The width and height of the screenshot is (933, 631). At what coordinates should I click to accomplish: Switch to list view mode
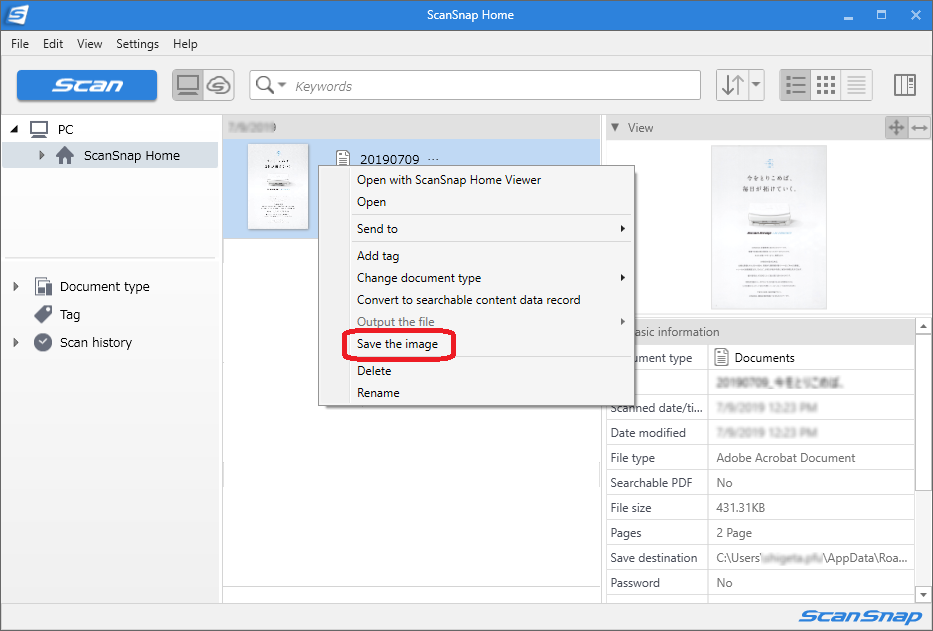[795, 85]
